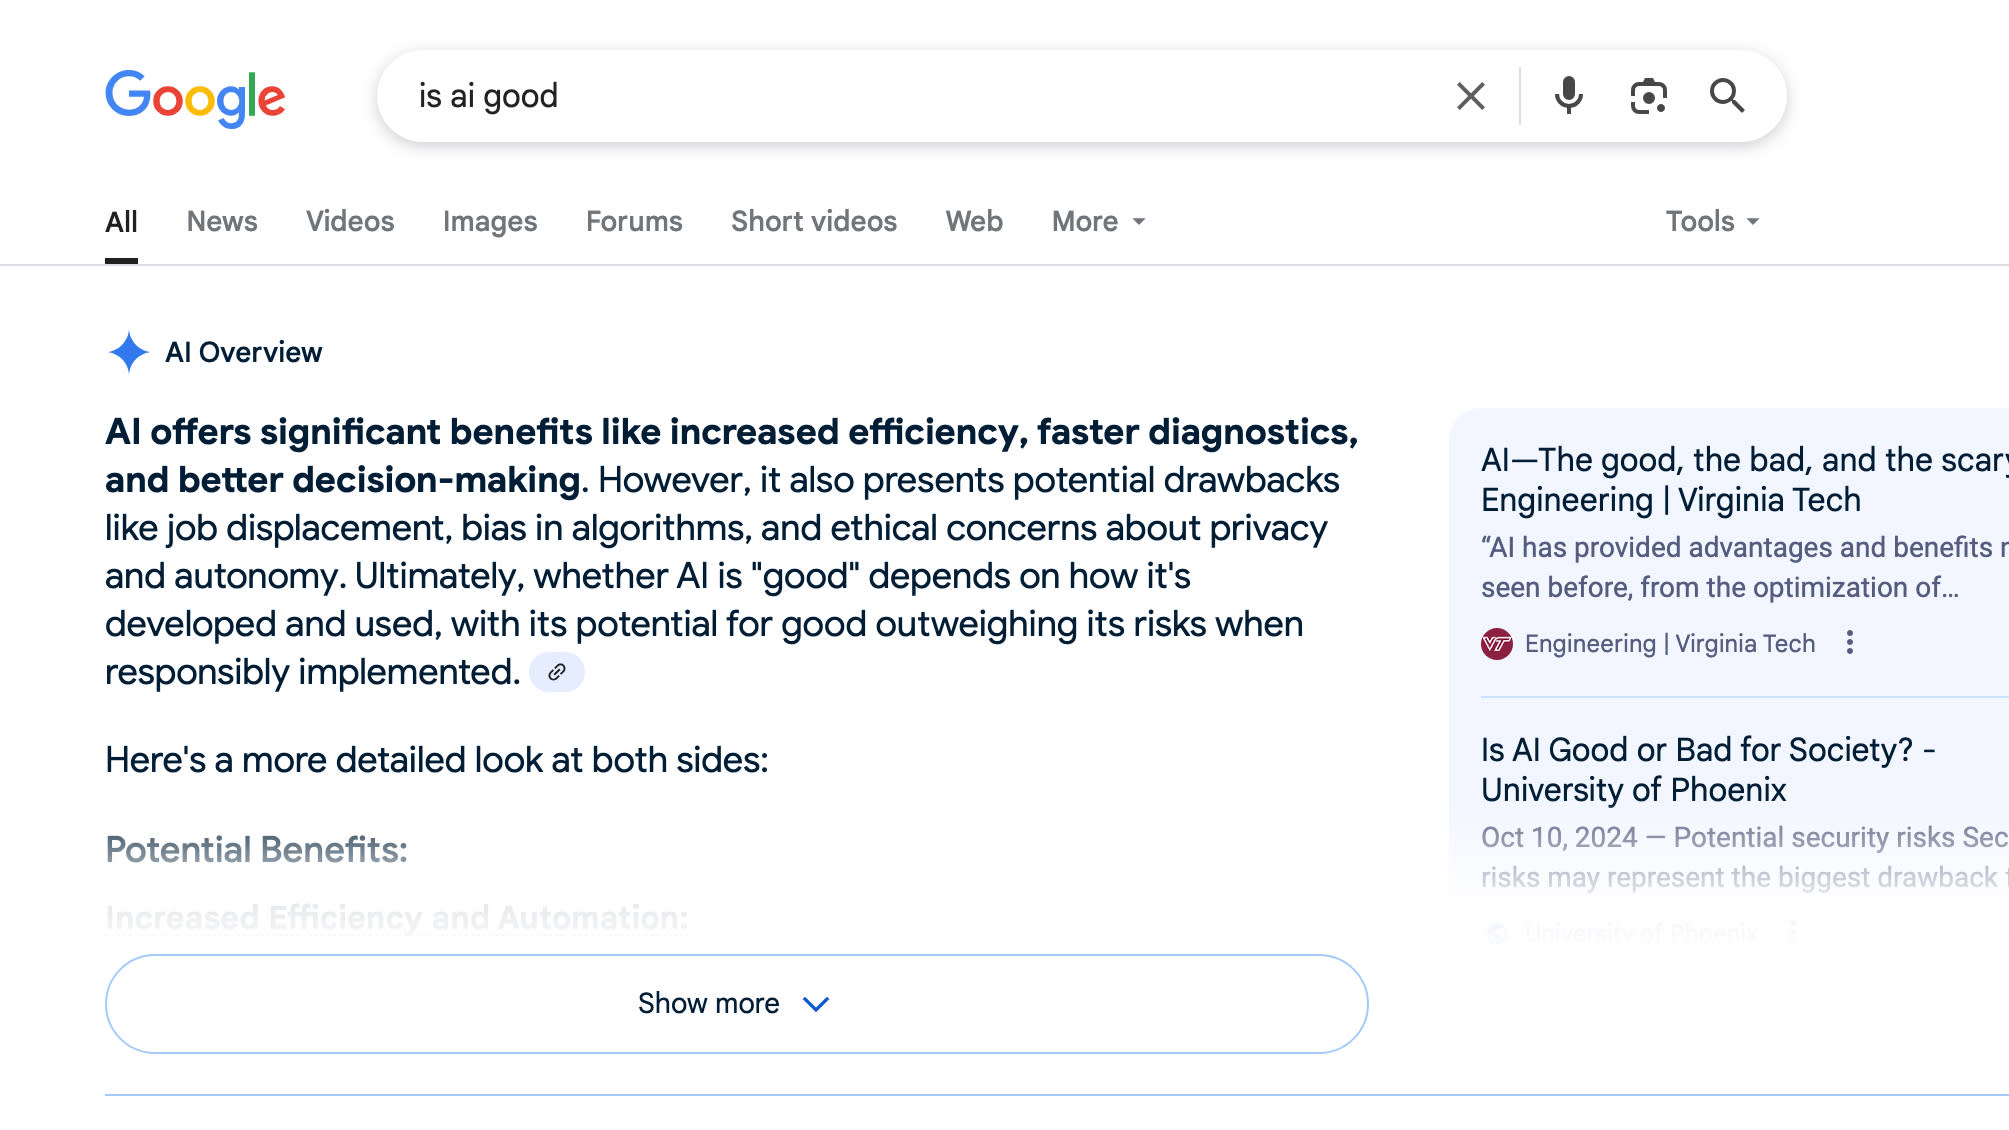Click the AI Overview sparkle icon
The width and height of the screenshot is (2009, 1130).
coord(128,351)
